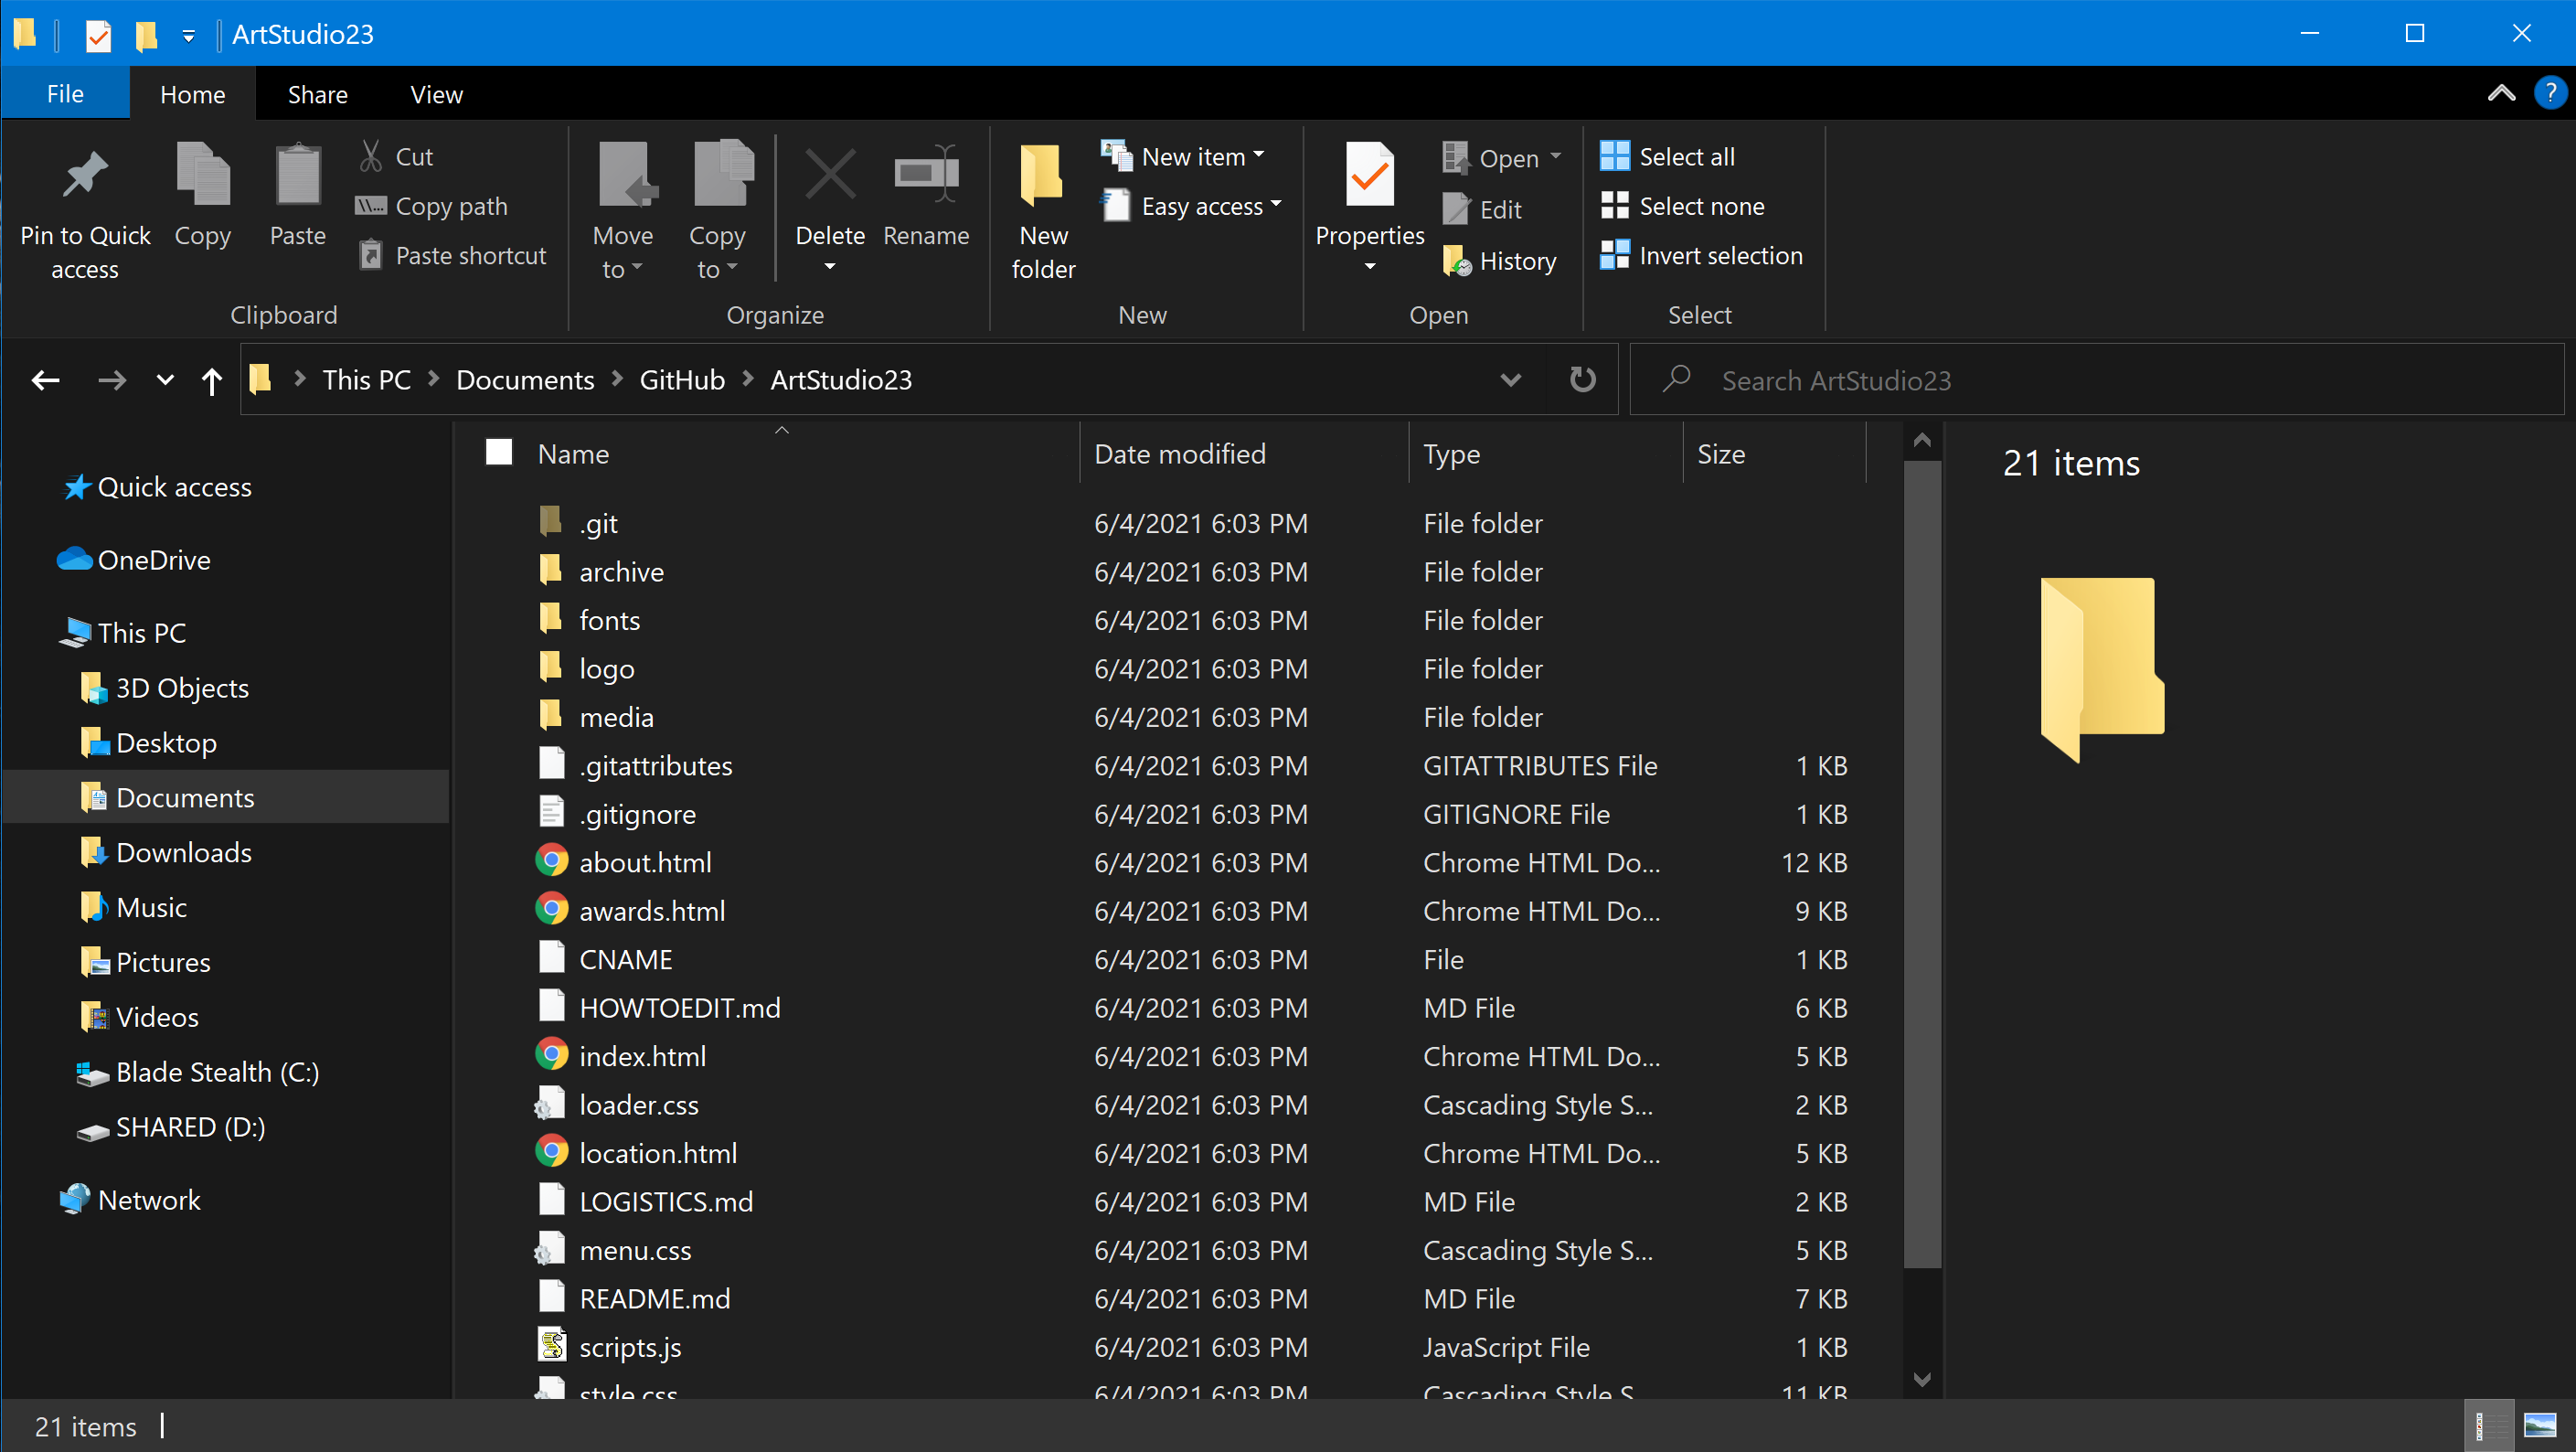Screen dimensions: 2576x1452
Task: Switch to large icons view in status bar
Action: click(2539, 1426)
